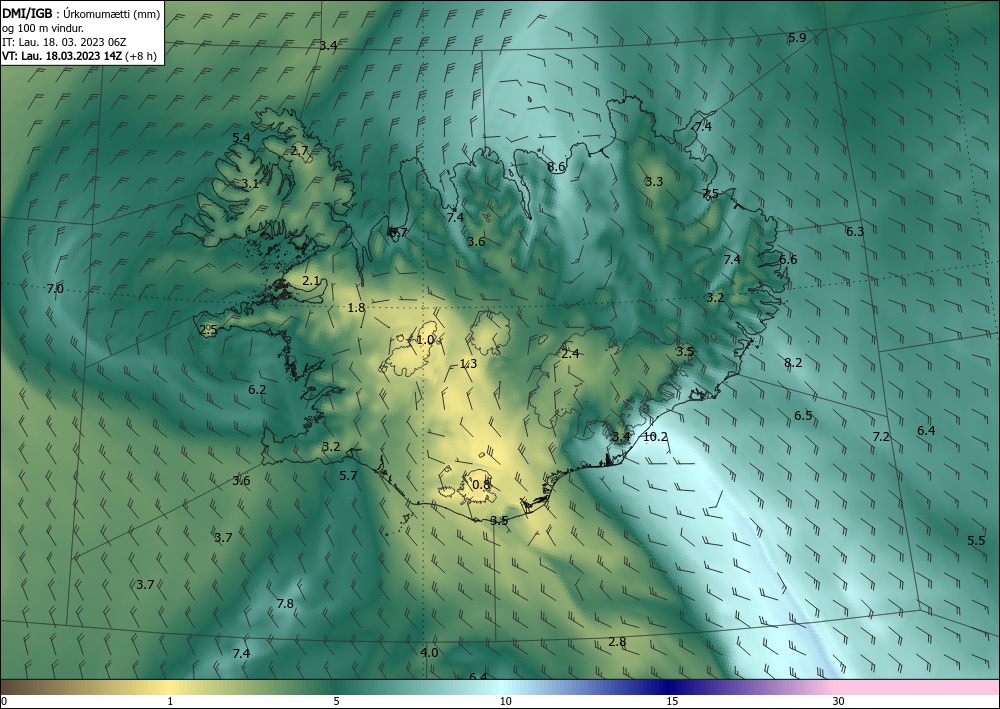
Task: Click the 6.5 value label
Action: (803, 416)
